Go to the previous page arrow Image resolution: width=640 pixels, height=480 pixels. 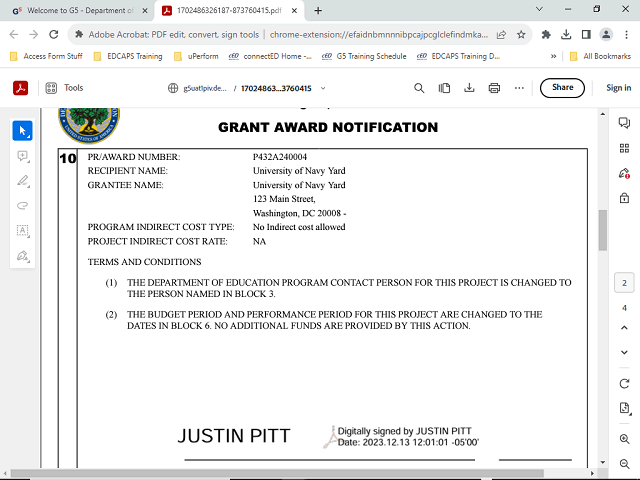coord(624,328)
